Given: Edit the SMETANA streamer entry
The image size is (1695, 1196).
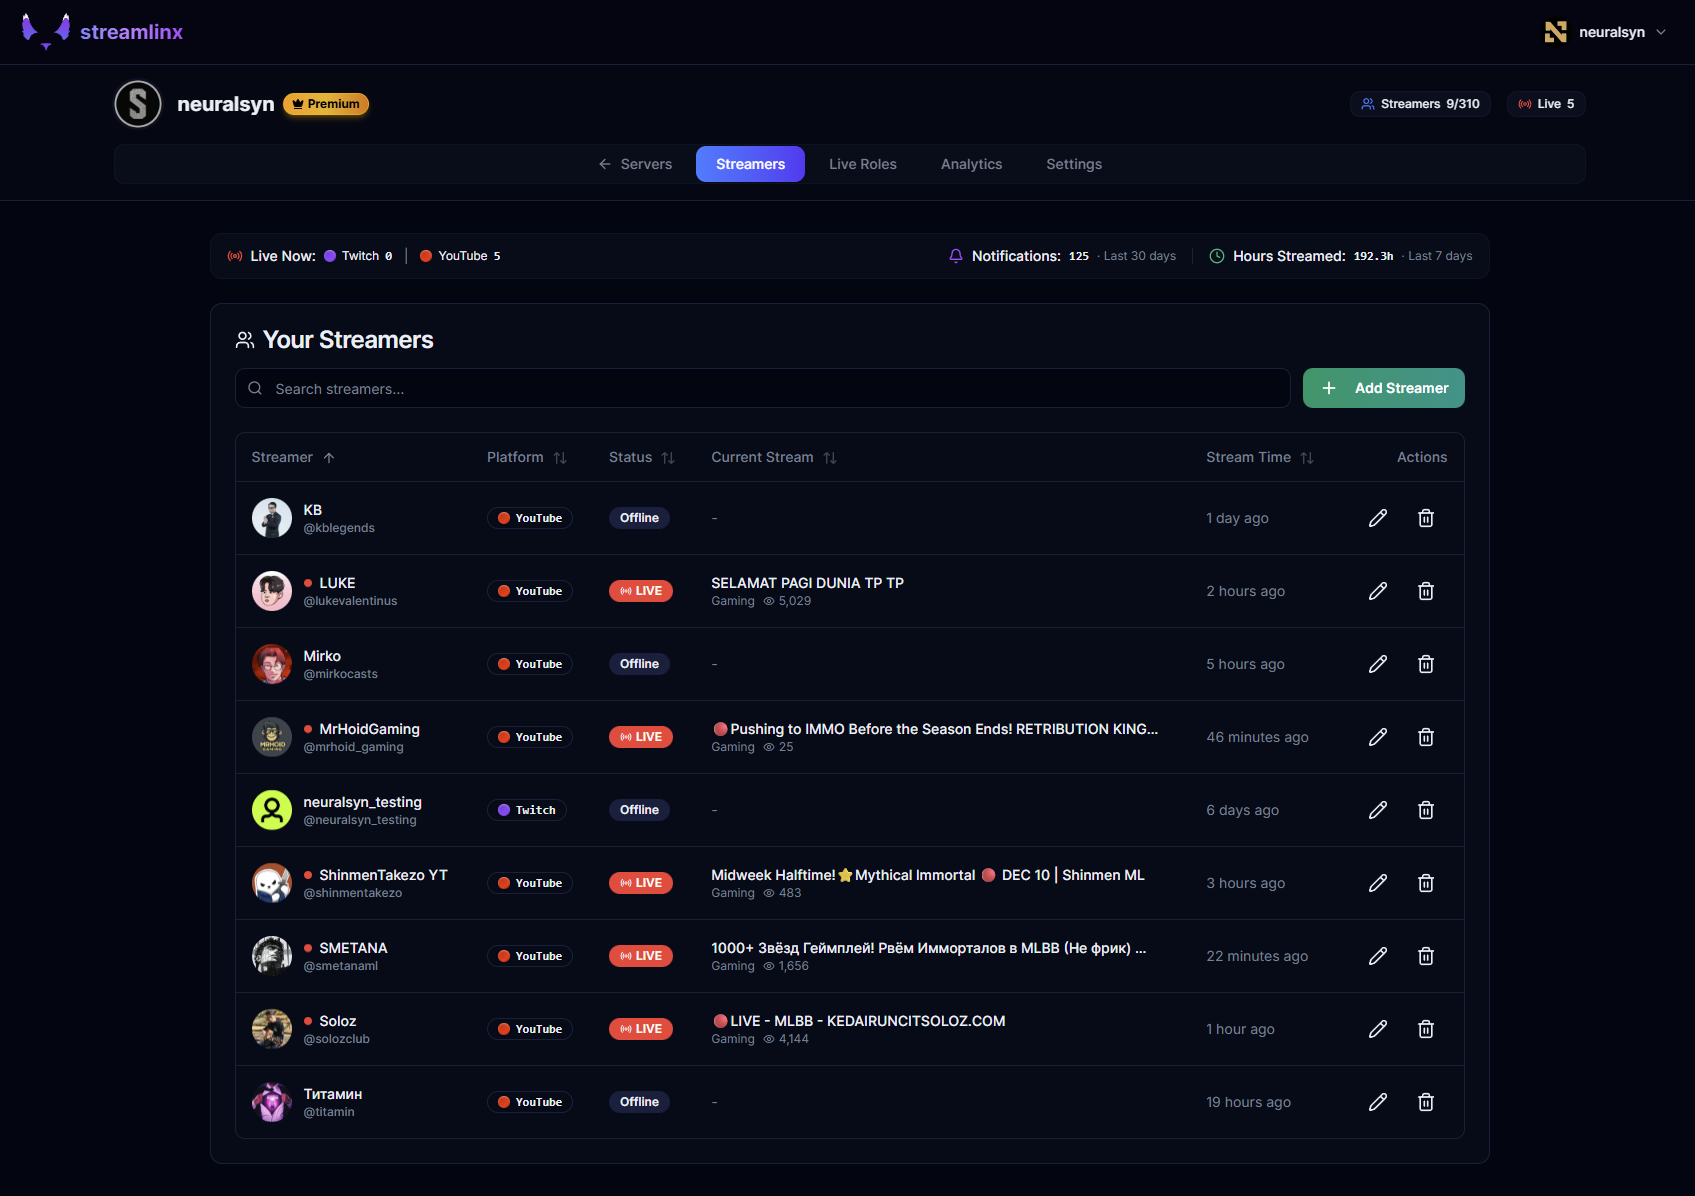Looking at the screenshot, I should [x=1377, y=956].
